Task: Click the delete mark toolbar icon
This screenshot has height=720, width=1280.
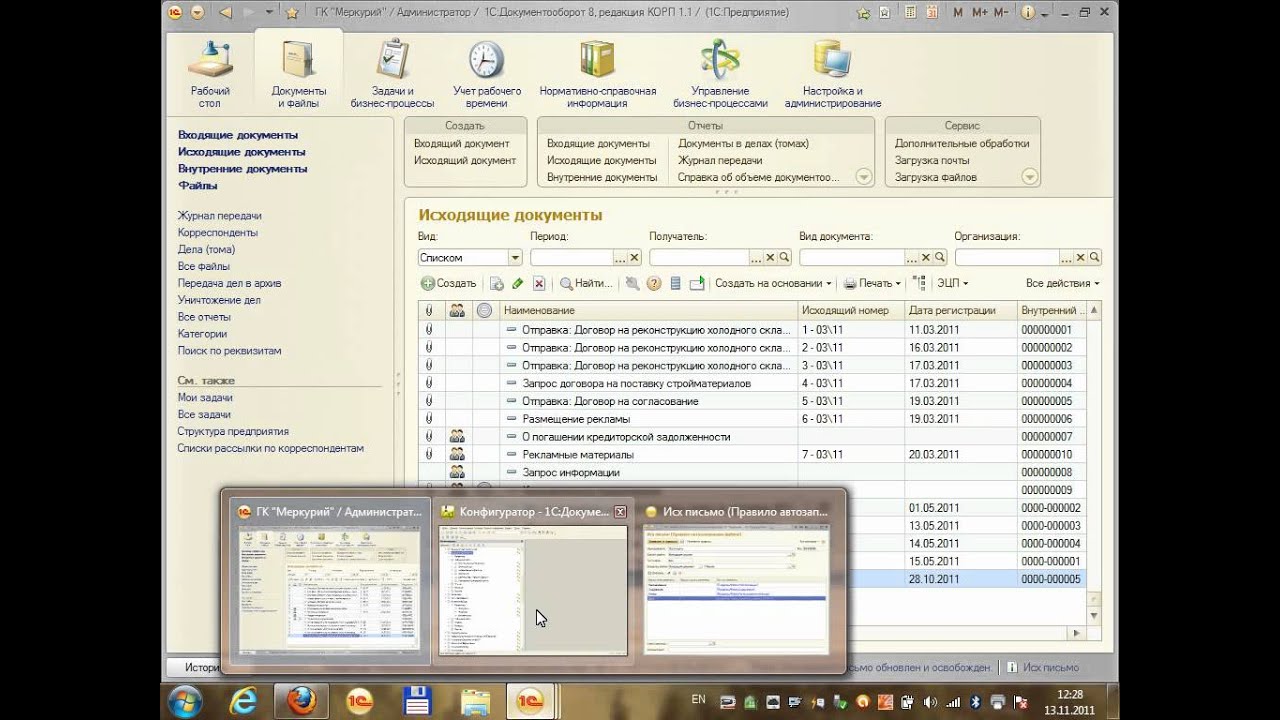Action: 539,283
